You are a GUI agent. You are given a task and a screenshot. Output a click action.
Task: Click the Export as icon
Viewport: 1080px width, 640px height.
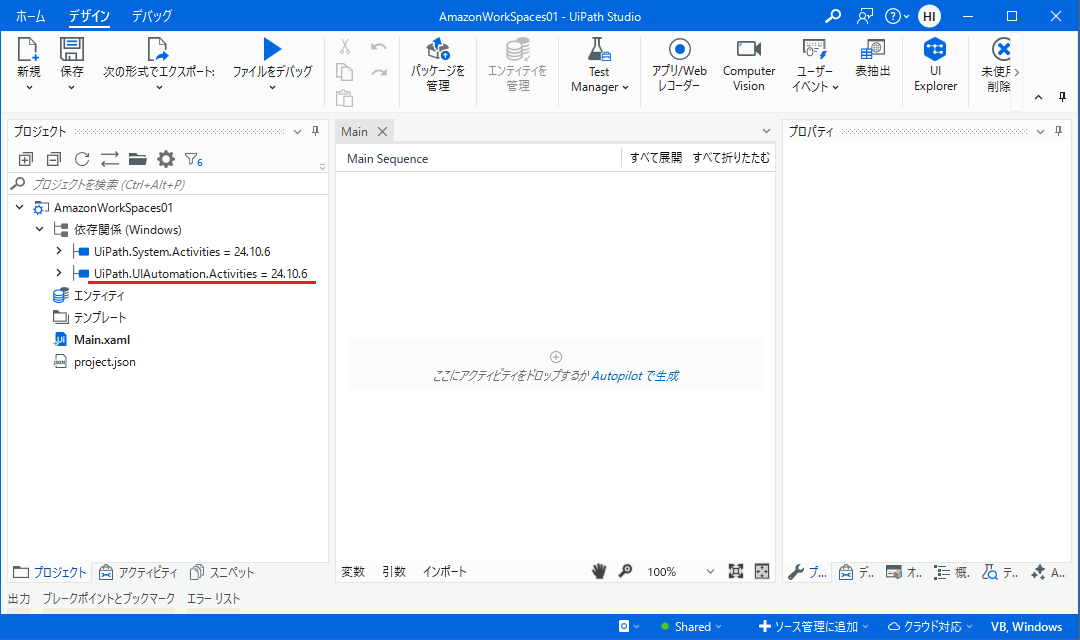158,50
